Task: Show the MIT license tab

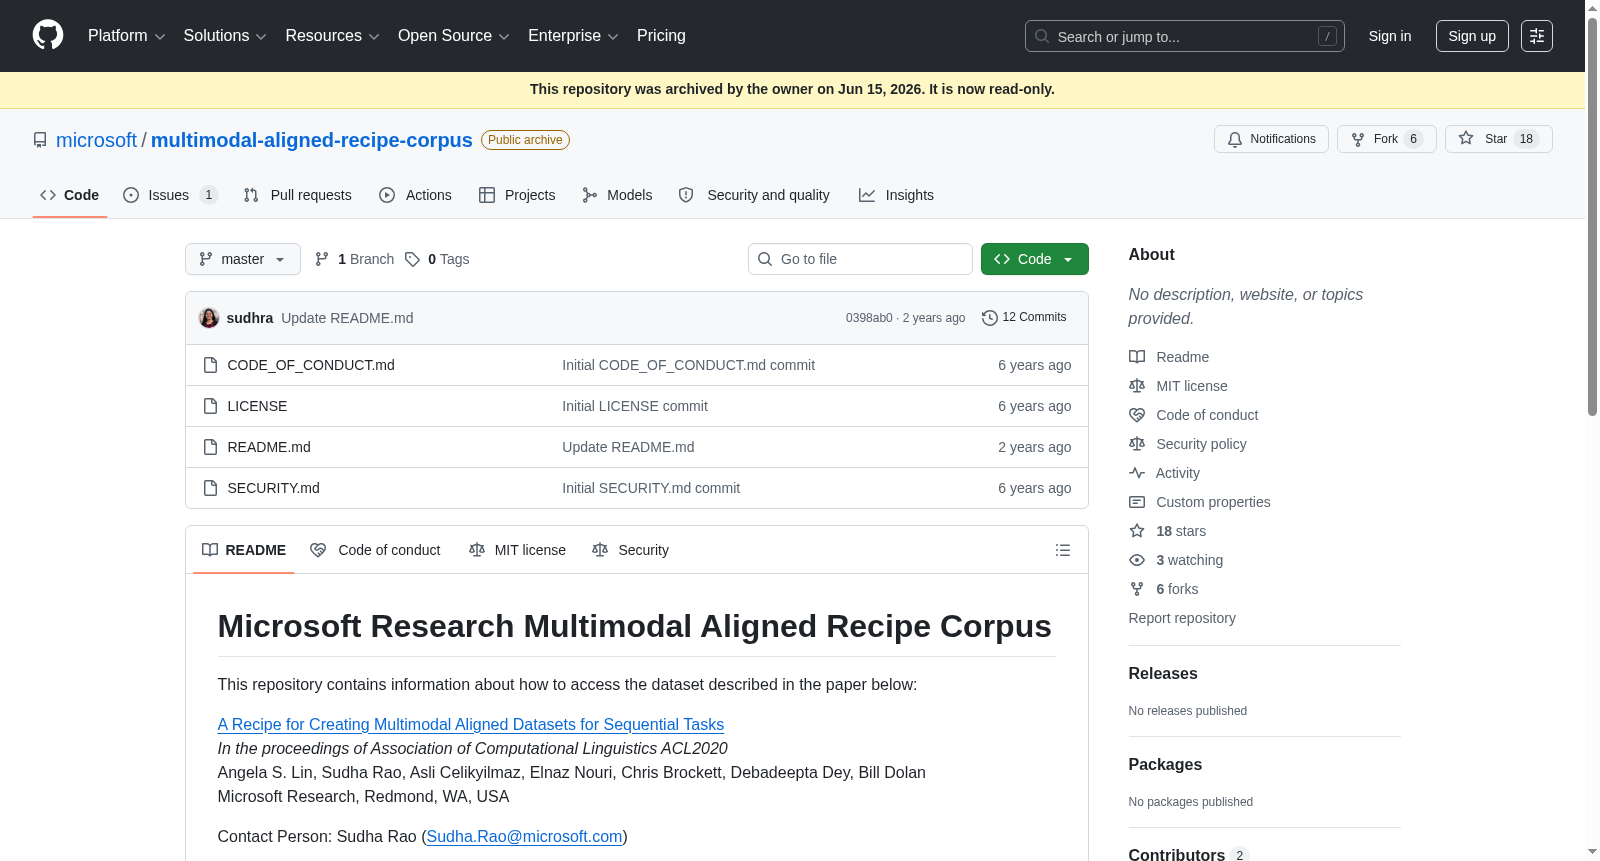Action: 517,550
